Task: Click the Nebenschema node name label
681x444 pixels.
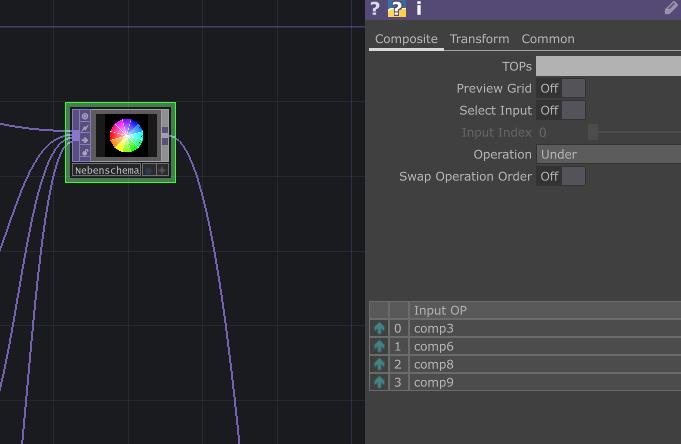Action: 107,170
